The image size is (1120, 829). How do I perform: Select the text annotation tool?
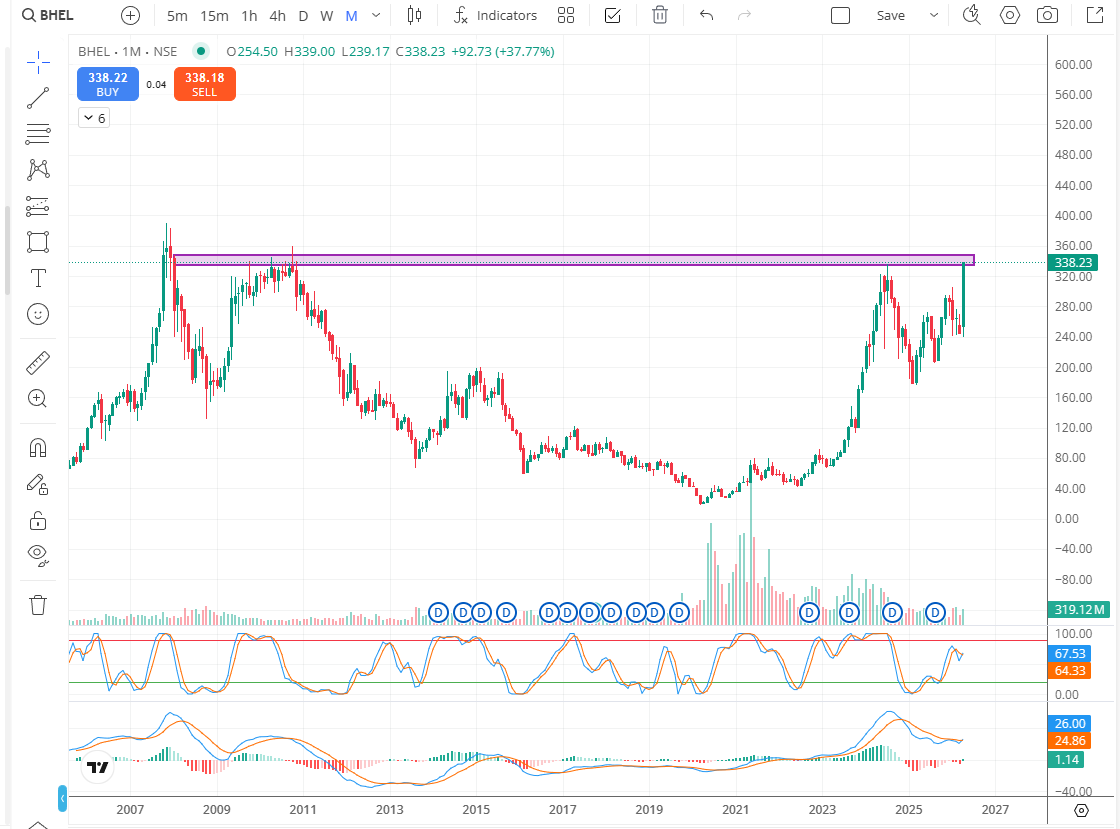pos(38,278)
